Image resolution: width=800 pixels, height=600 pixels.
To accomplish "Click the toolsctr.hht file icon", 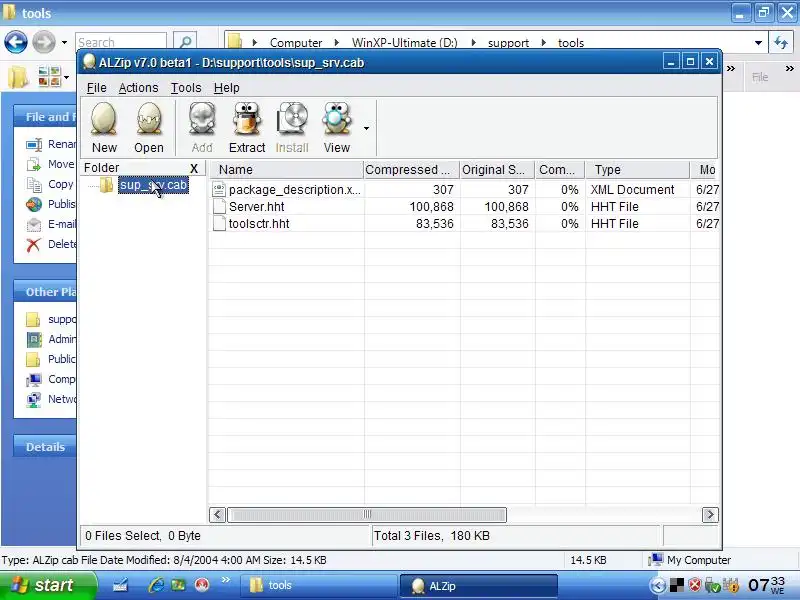I will click(x=219, y=223).
